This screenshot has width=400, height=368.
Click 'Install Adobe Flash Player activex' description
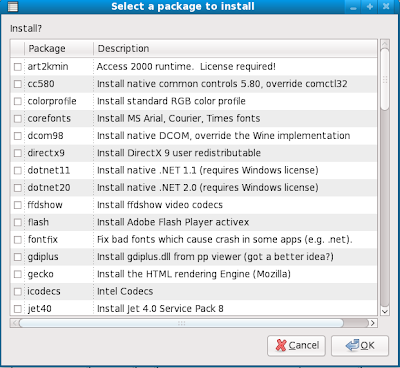pyautogui.click(x=173, y=222)
